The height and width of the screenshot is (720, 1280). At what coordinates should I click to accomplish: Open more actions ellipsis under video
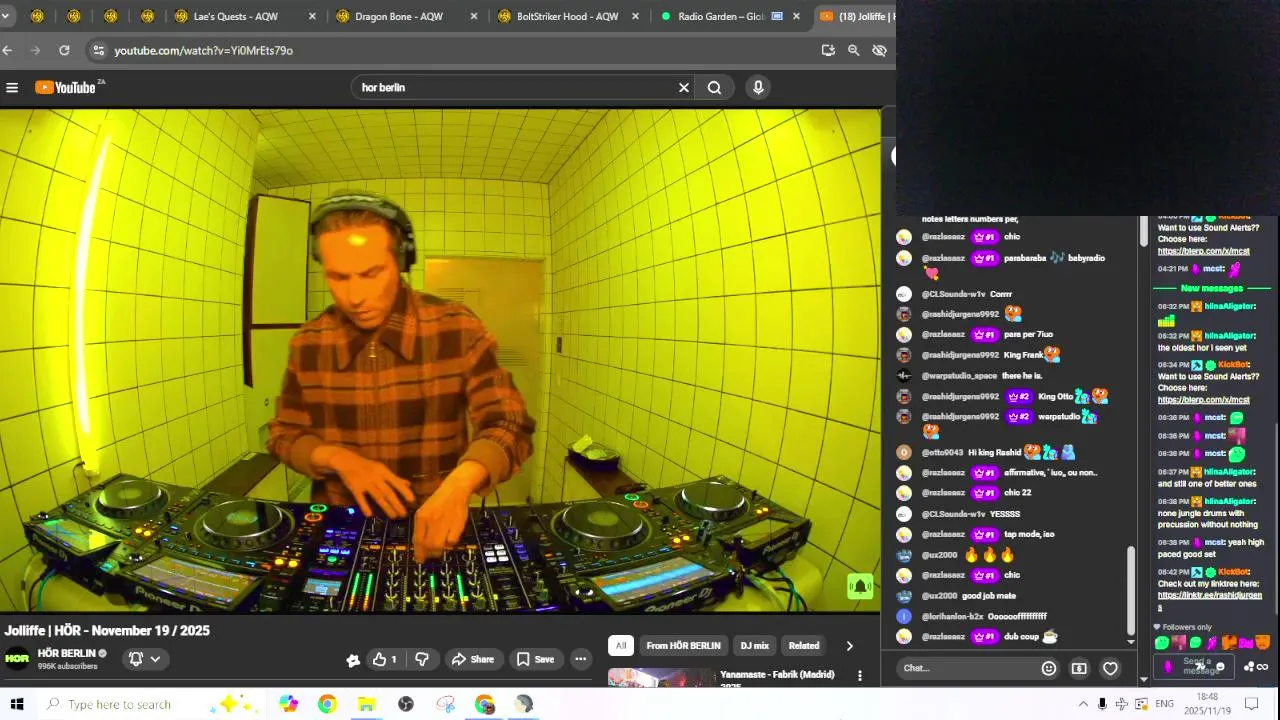[580, 659]
